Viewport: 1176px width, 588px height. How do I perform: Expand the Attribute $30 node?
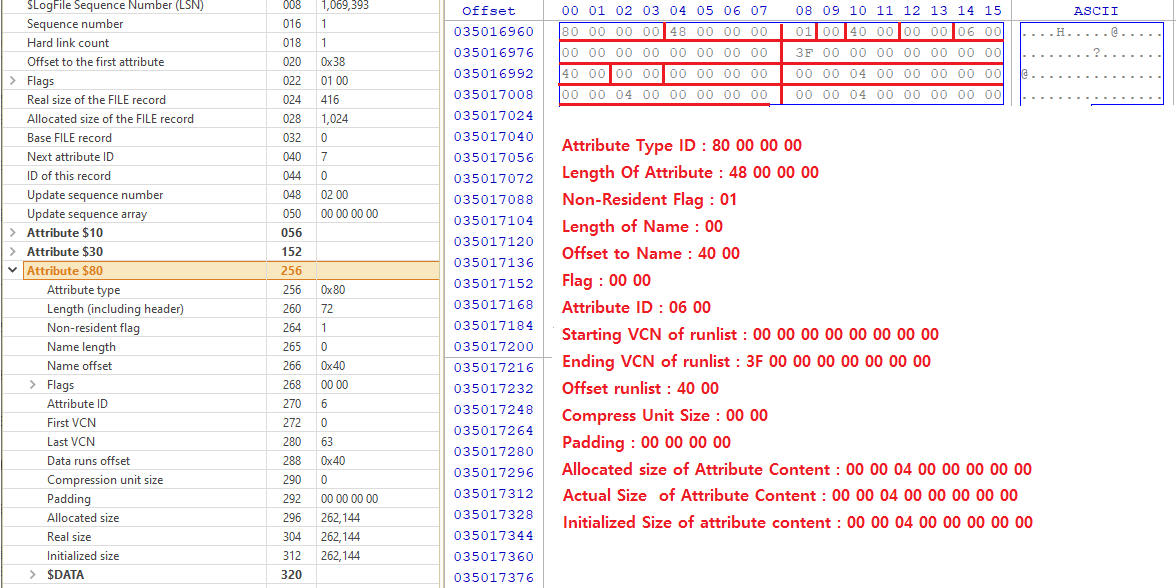12,252
